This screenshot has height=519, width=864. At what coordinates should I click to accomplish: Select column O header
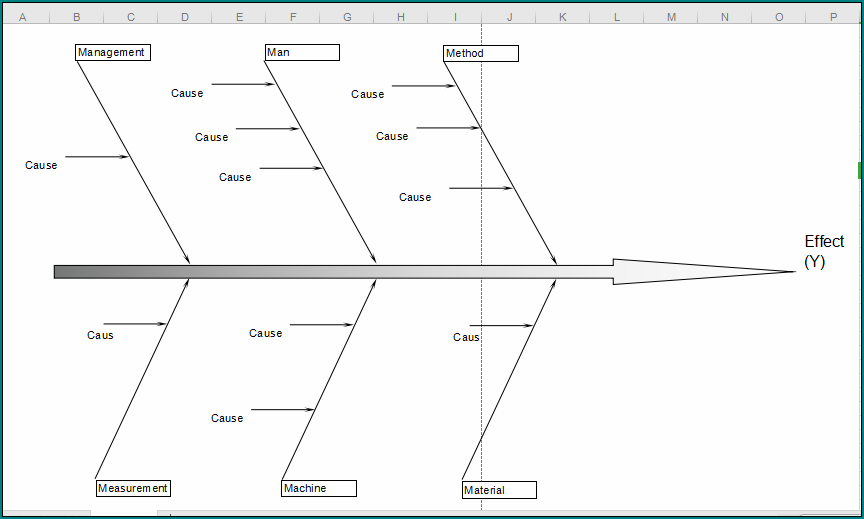tap(779, 17)
